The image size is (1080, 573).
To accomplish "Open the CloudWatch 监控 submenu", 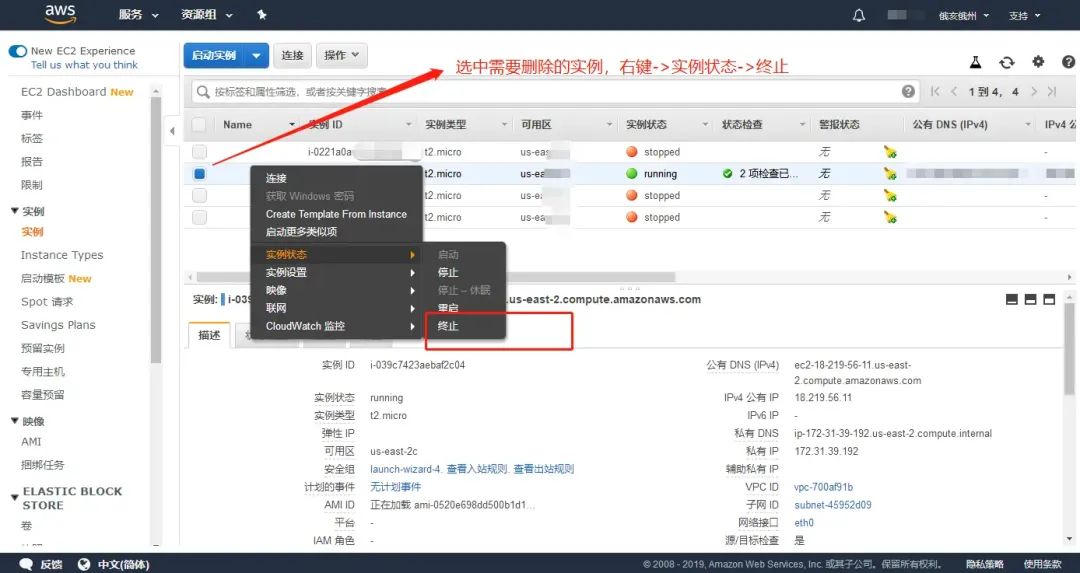I will (x=336, y=326).
